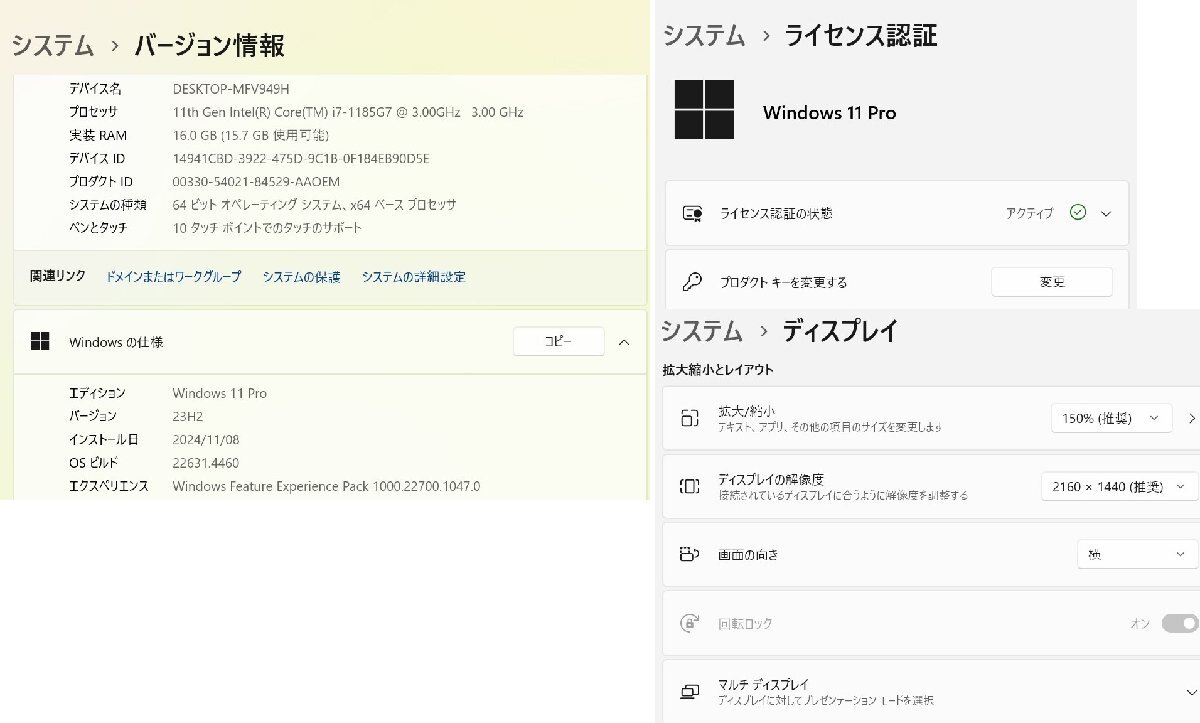Screen dimensions: 1200x723
Task: Select the product ID 00330-54021-84529-AAOEM
Action: coord(256,182)
